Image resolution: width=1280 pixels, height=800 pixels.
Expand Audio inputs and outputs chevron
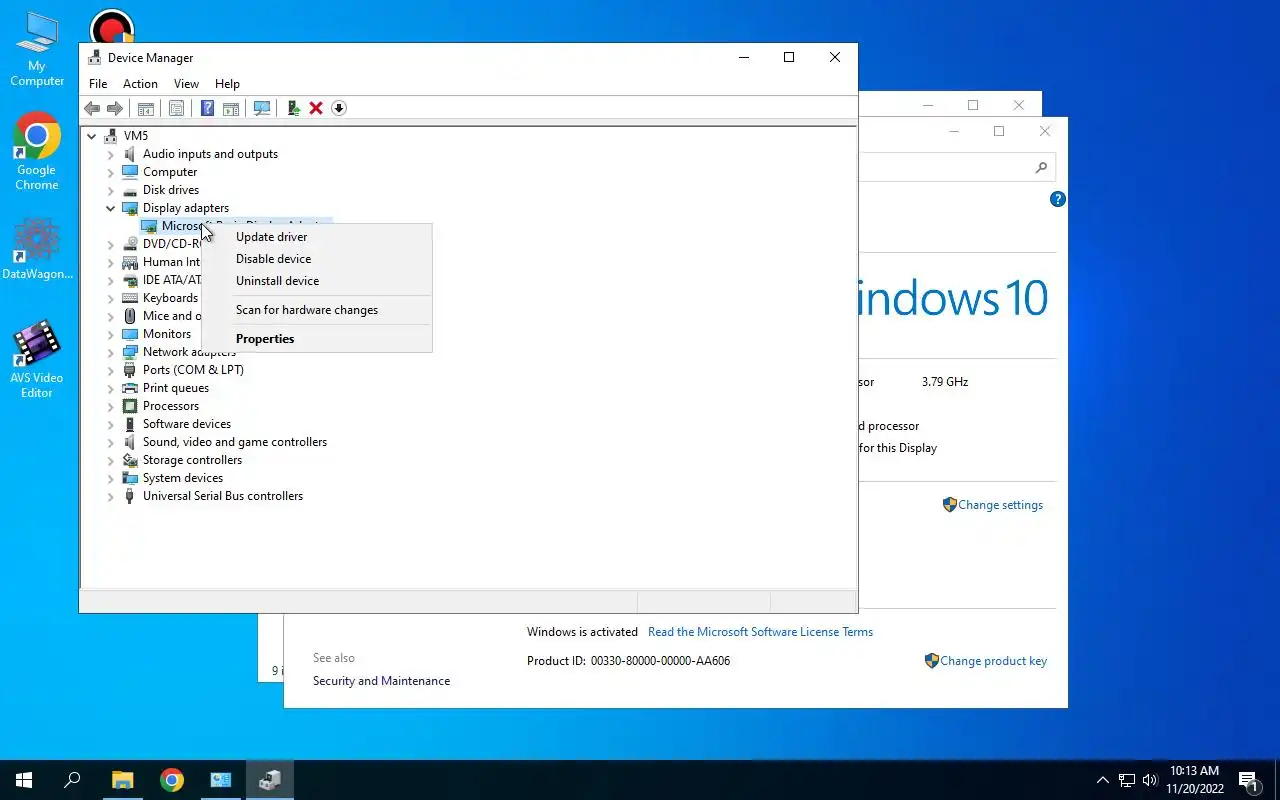pyautogui.click(x=111, y=154)
